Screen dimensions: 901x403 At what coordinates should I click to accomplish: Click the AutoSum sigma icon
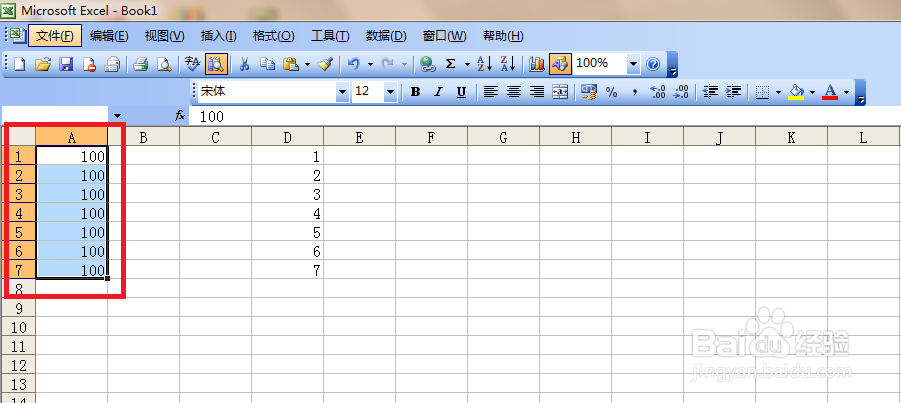tap(450, 64)
